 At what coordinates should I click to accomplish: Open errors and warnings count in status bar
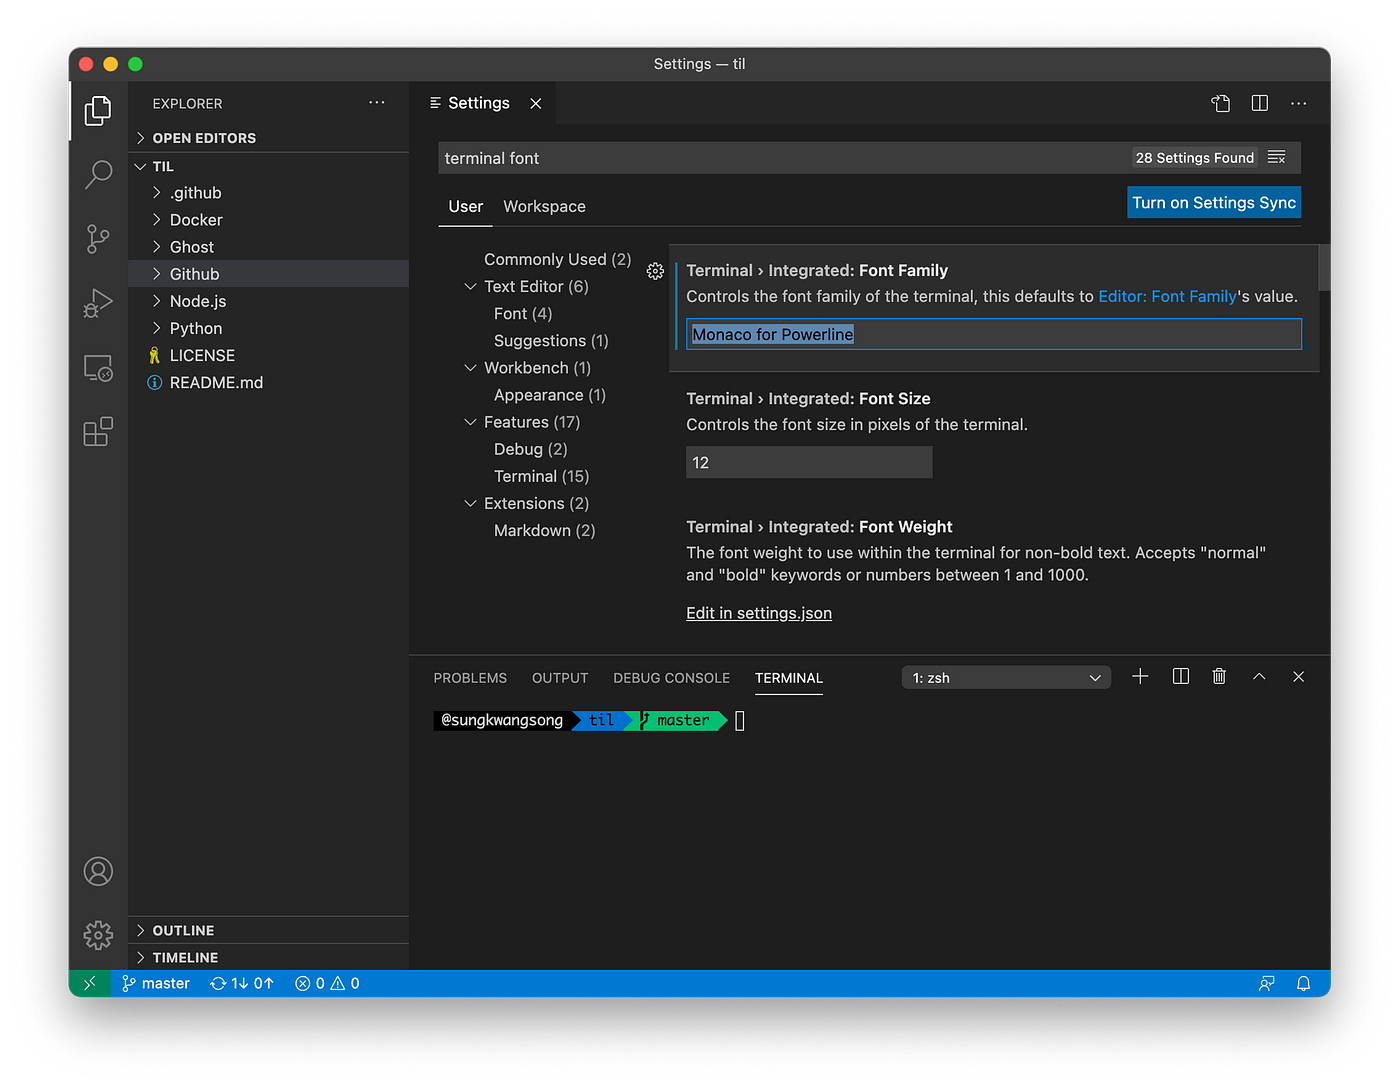click(327, 983)
